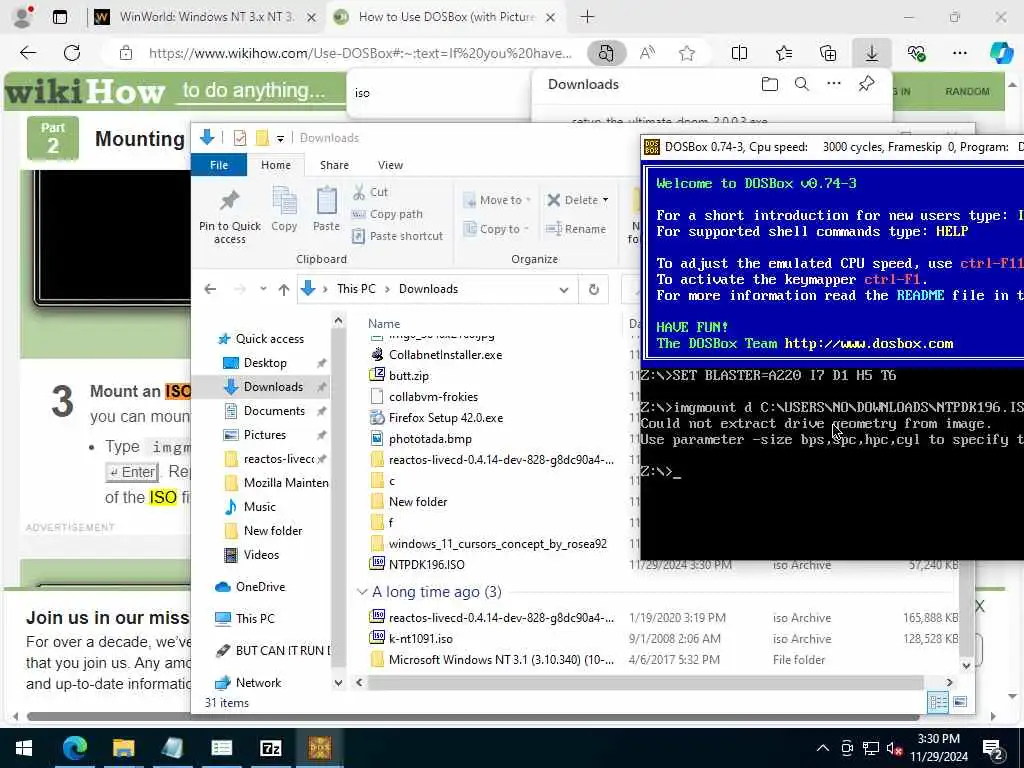Open the Home ribbon tab
Image resolution: width=1024 pixels, height=768 pixels.
pos(276,165)
